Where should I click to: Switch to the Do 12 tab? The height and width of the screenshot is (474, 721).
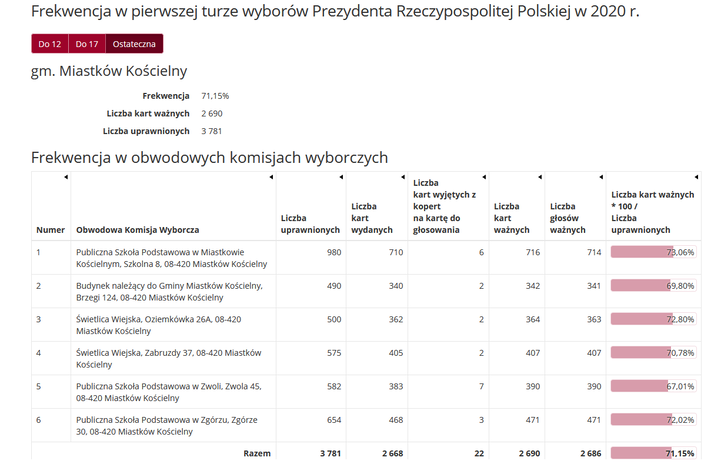[50, 44]
